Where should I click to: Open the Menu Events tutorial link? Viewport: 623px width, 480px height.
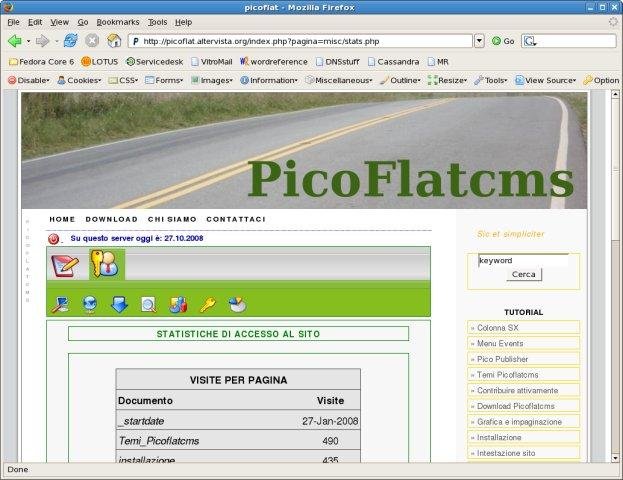pyautogui.click(x=523, y=344)
